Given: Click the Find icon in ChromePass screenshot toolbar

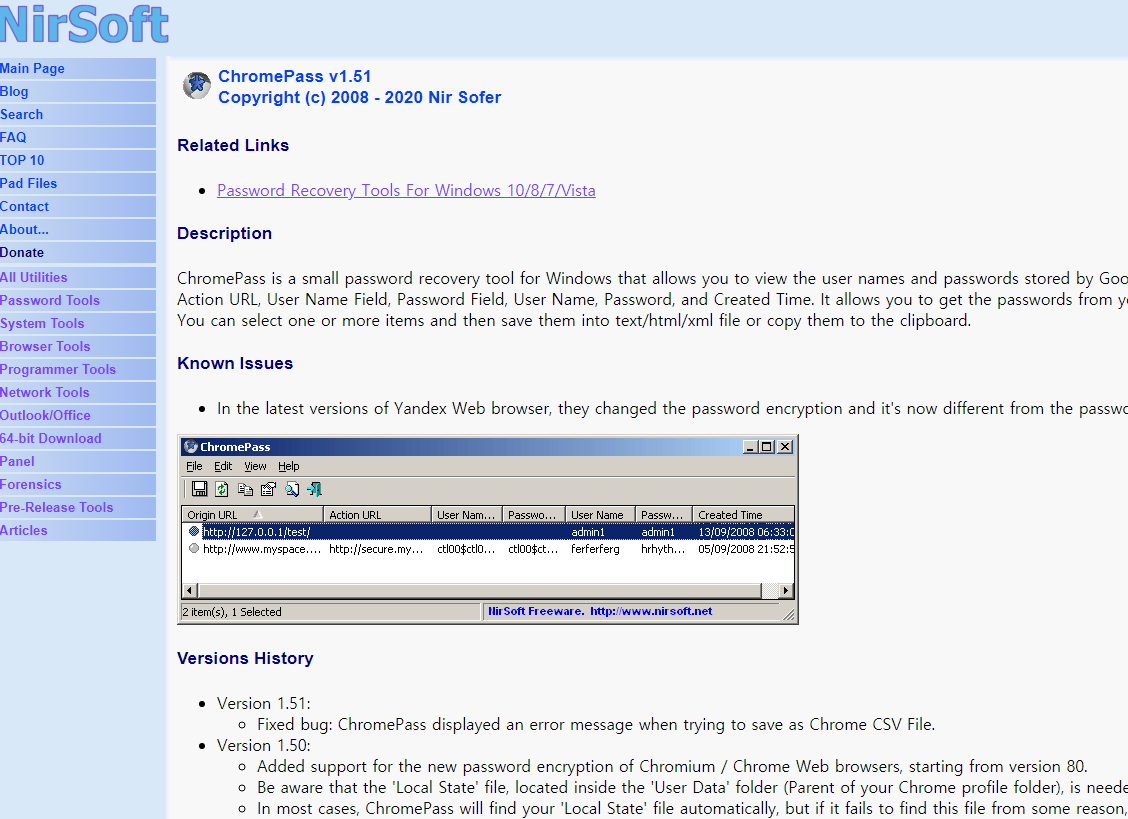Looking at the screenshot, I should tap(291, 489).
